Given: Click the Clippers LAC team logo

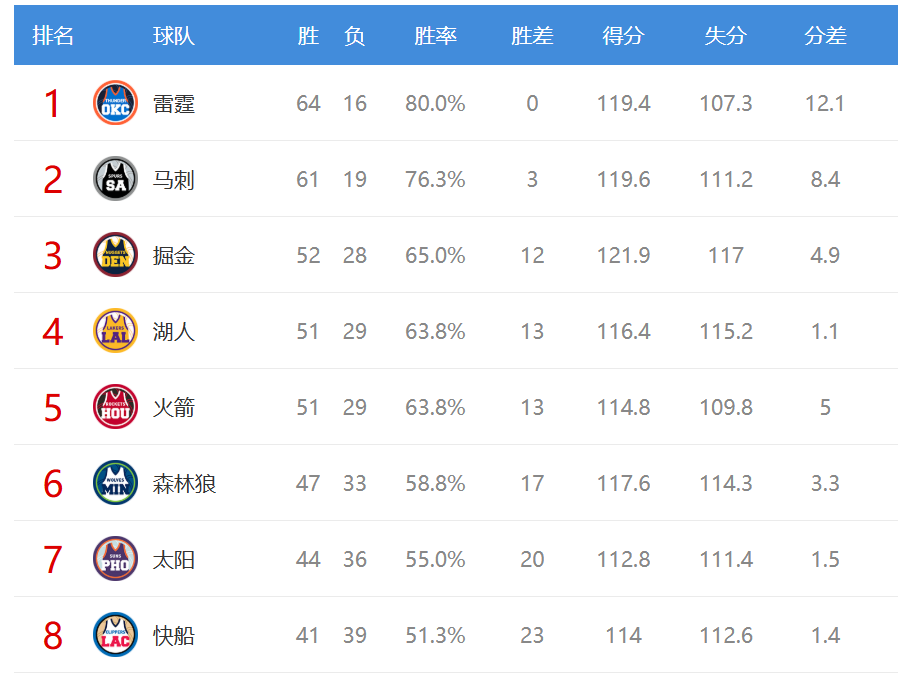Looking at the screenshot, I should click(115, 635).
